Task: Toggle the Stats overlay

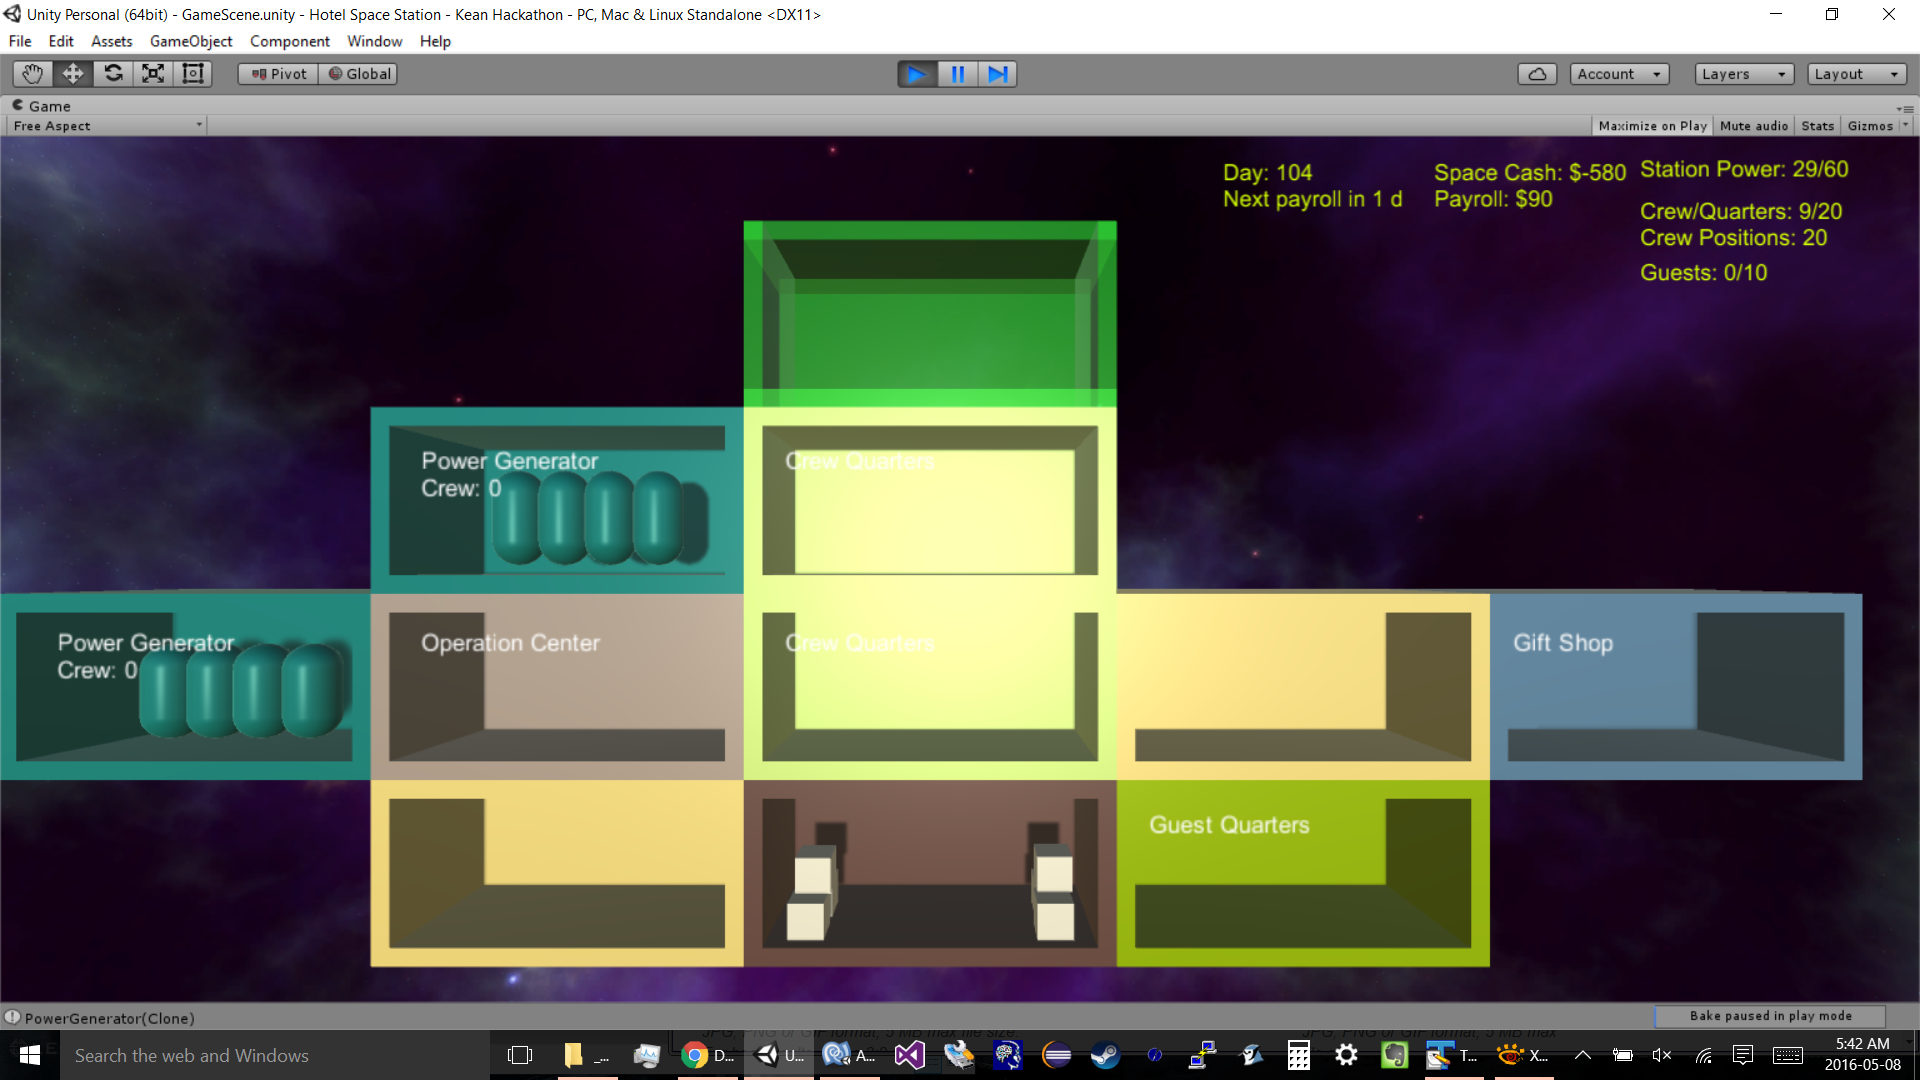Action: coord(1817,126)
